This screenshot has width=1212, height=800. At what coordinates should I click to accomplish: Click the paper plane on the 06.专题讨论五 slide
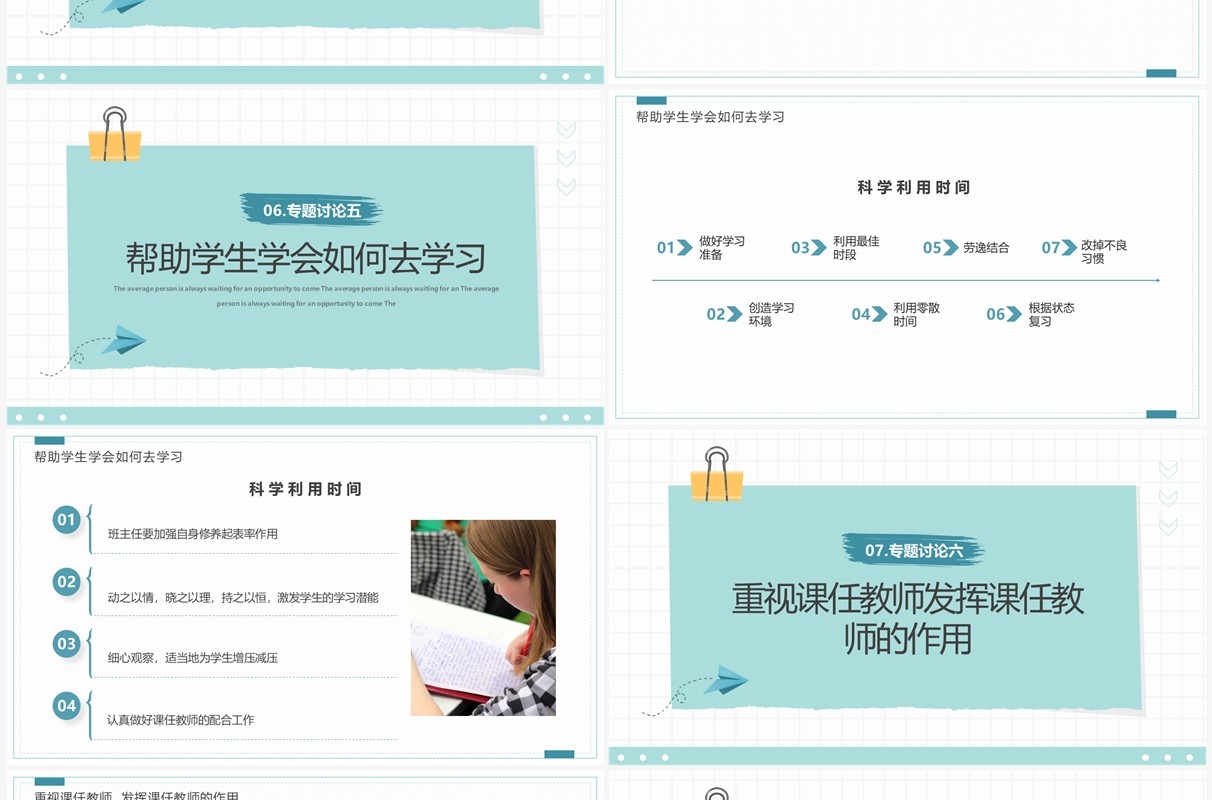point(123,340)
